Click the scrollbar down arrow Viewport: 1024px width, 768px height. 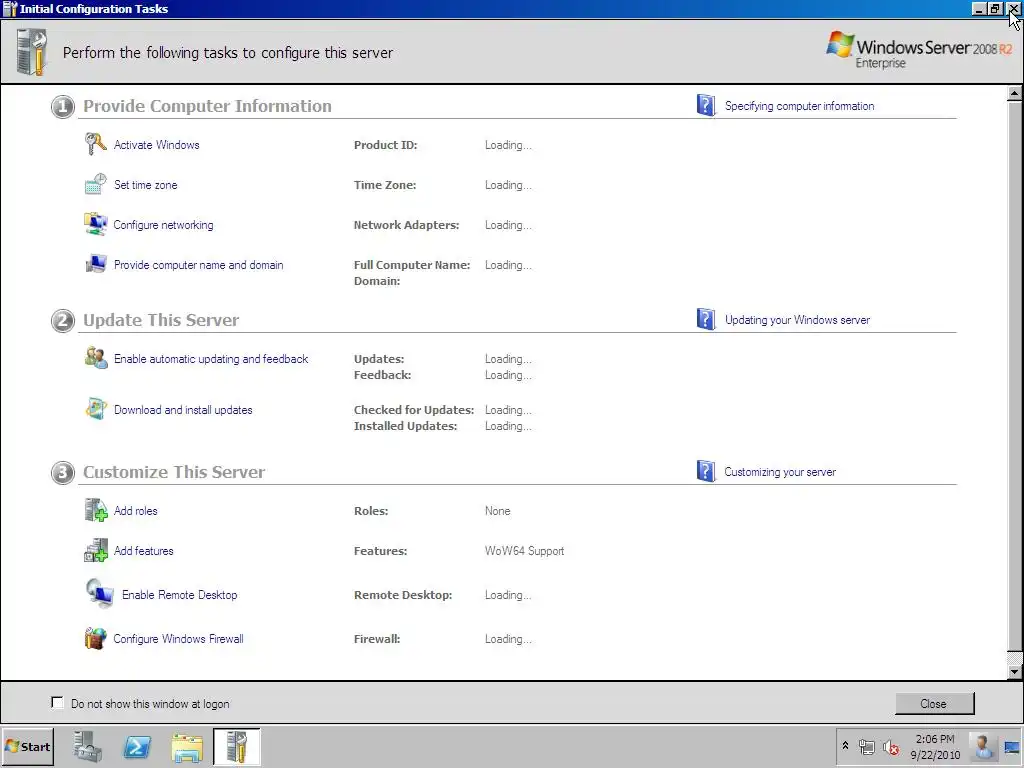pos(1014,671)
